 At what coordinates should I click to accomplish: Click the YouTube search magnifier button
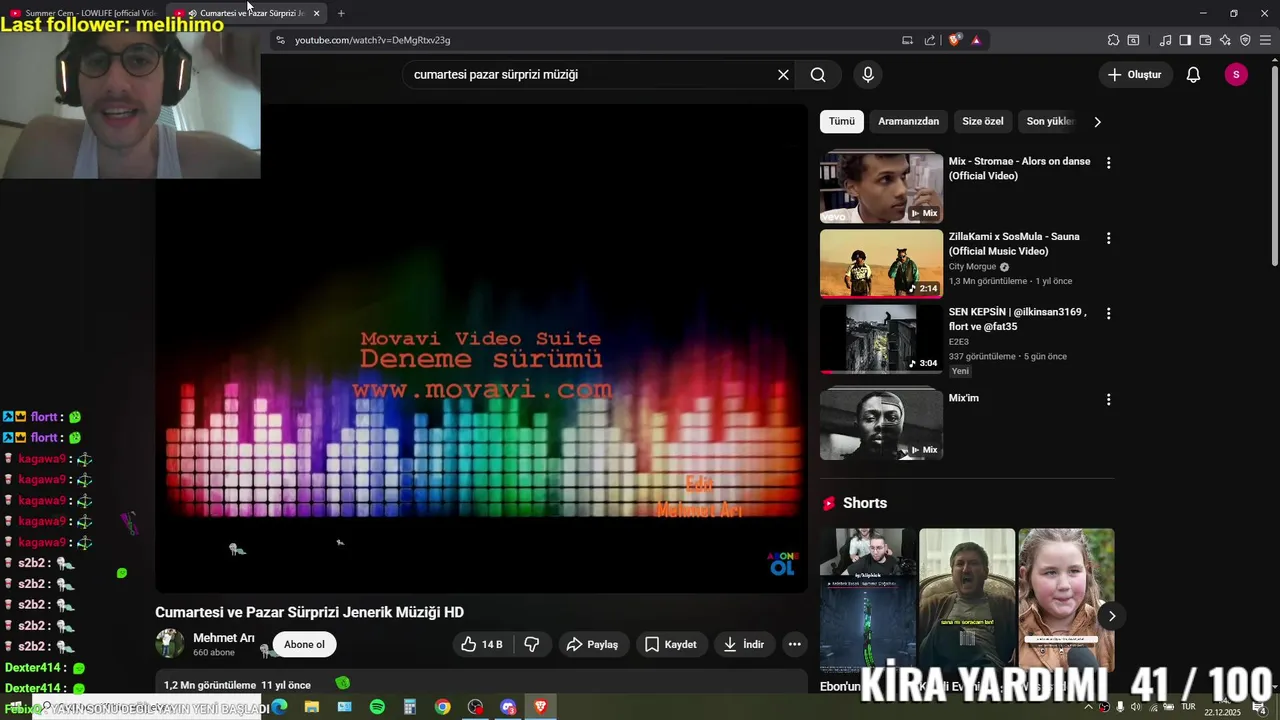818,75
